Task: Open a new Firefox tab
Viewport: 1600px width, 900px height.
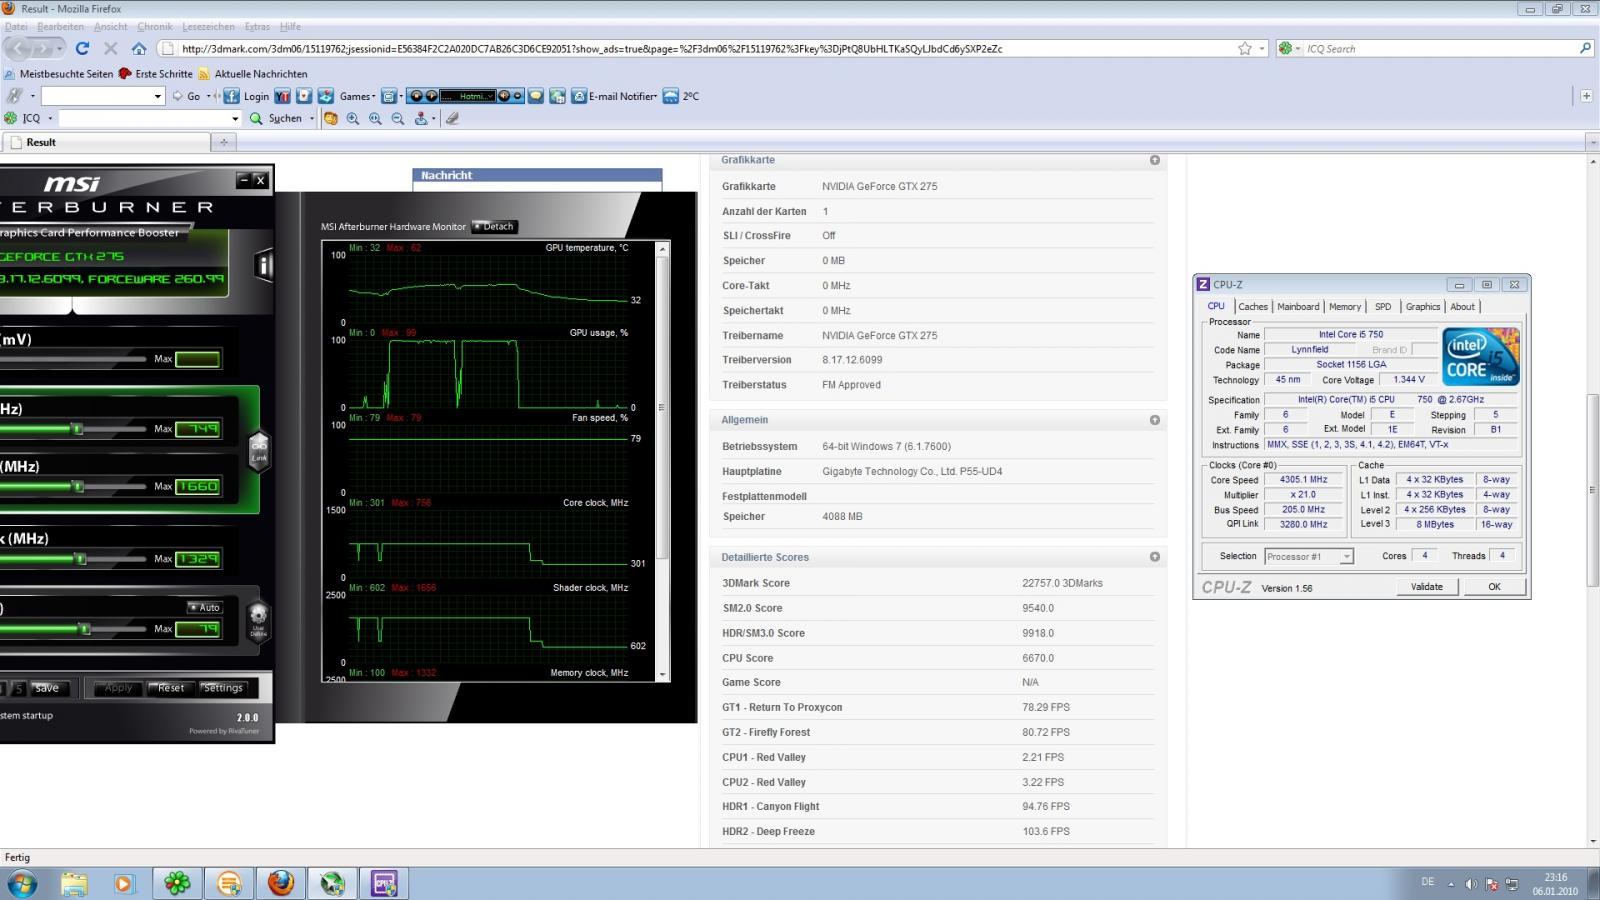Action: [224, 142]
